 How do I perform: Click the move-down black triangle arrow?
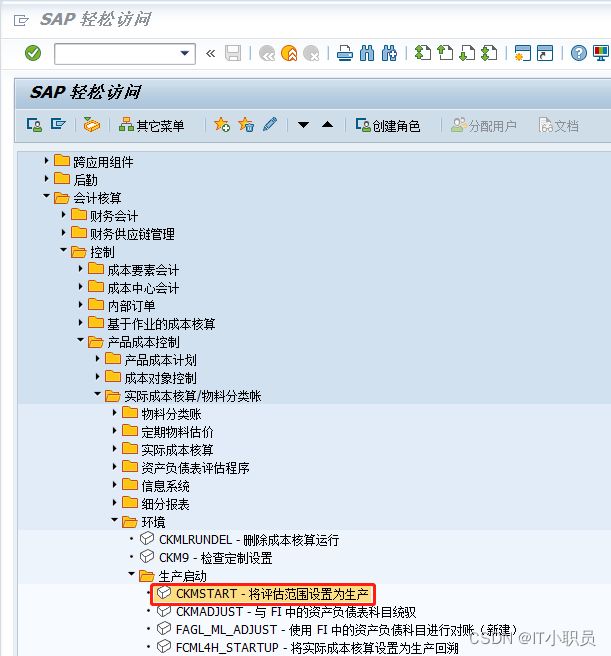(304, 125)
